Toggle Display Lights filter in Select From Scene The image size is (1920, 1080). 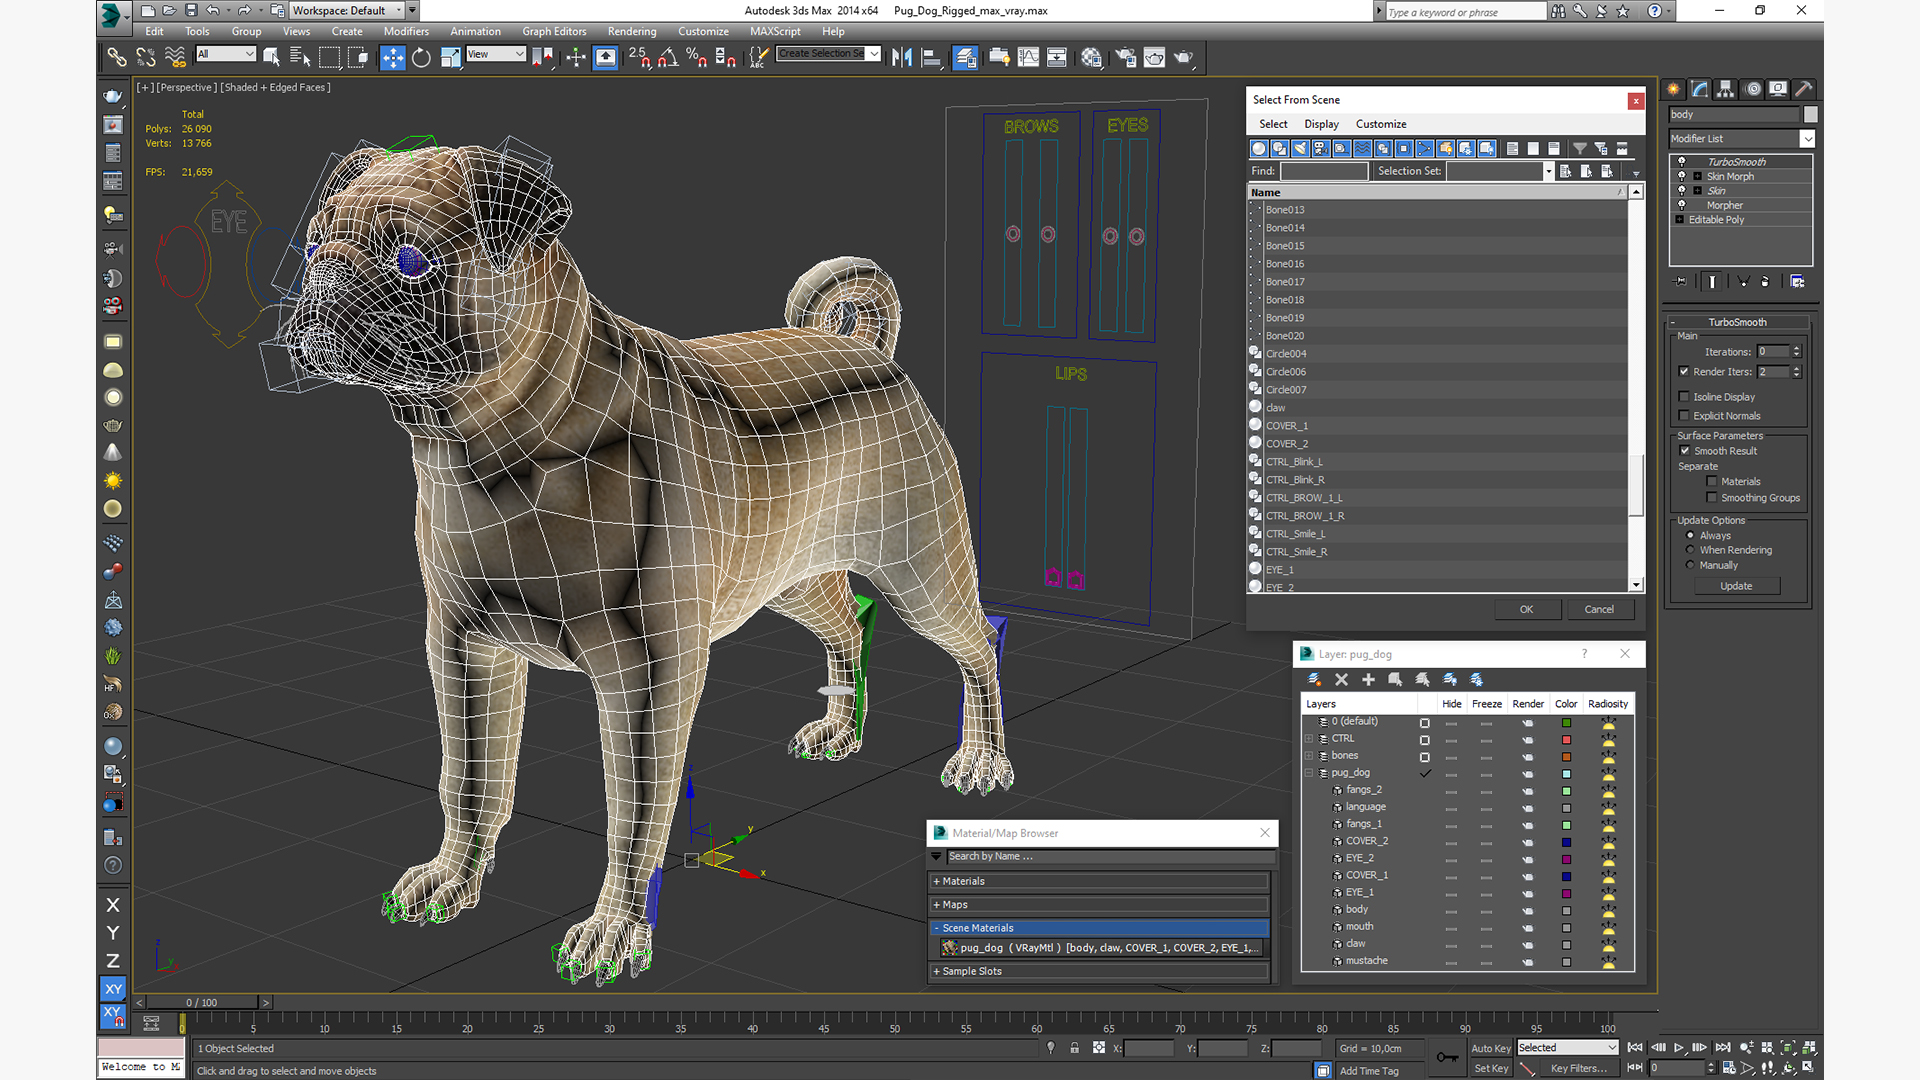[1300, 148]
